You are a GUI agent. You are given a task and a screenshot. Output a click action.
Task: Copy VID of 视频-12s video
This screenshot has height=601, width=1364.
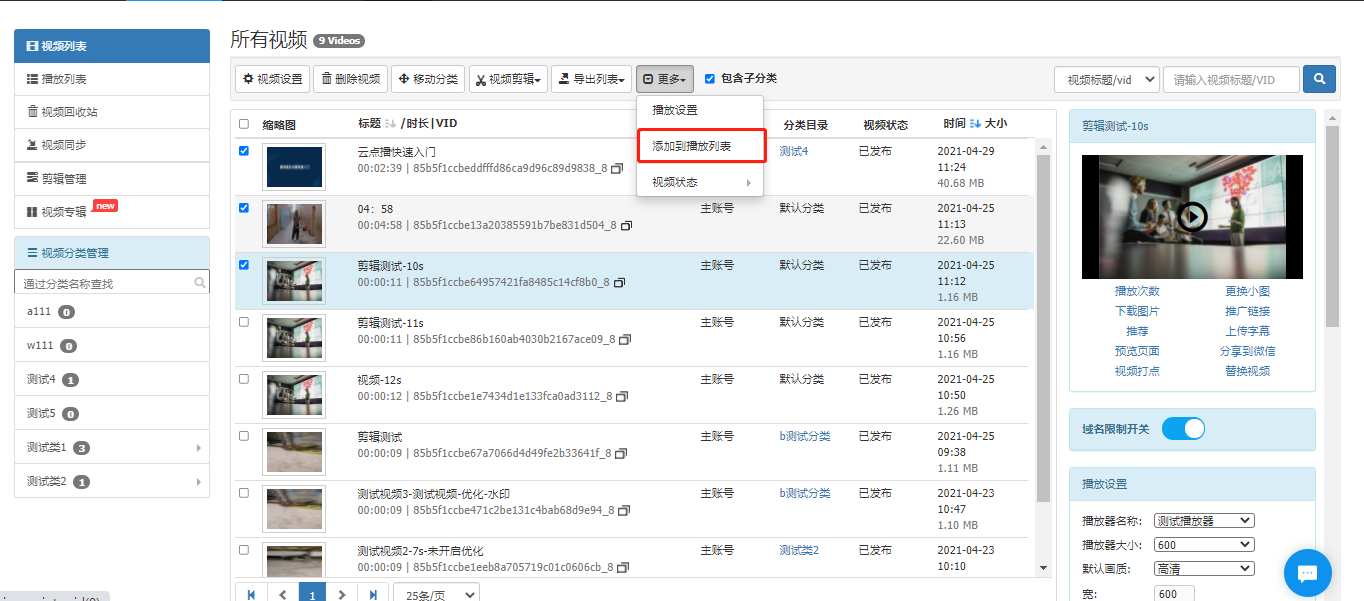point(622,397)
